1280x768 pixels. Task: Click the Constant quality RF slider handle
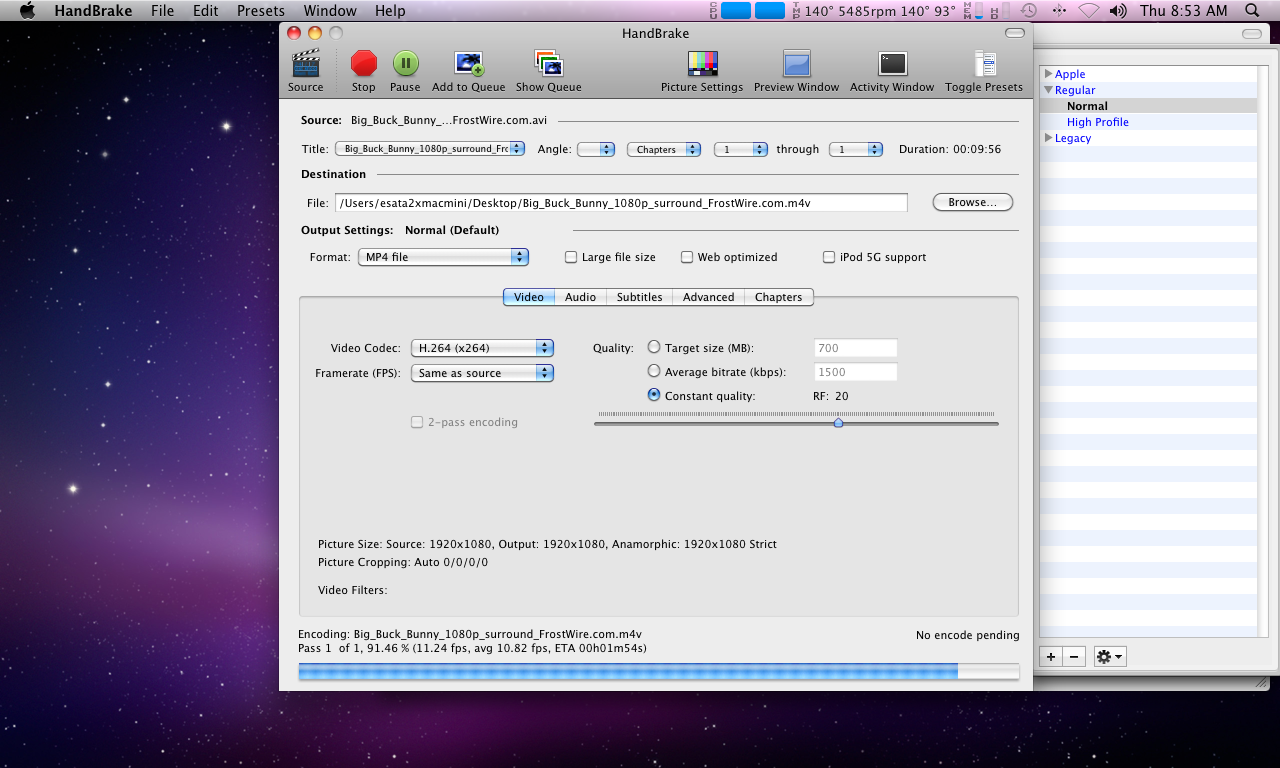(838, 423)
